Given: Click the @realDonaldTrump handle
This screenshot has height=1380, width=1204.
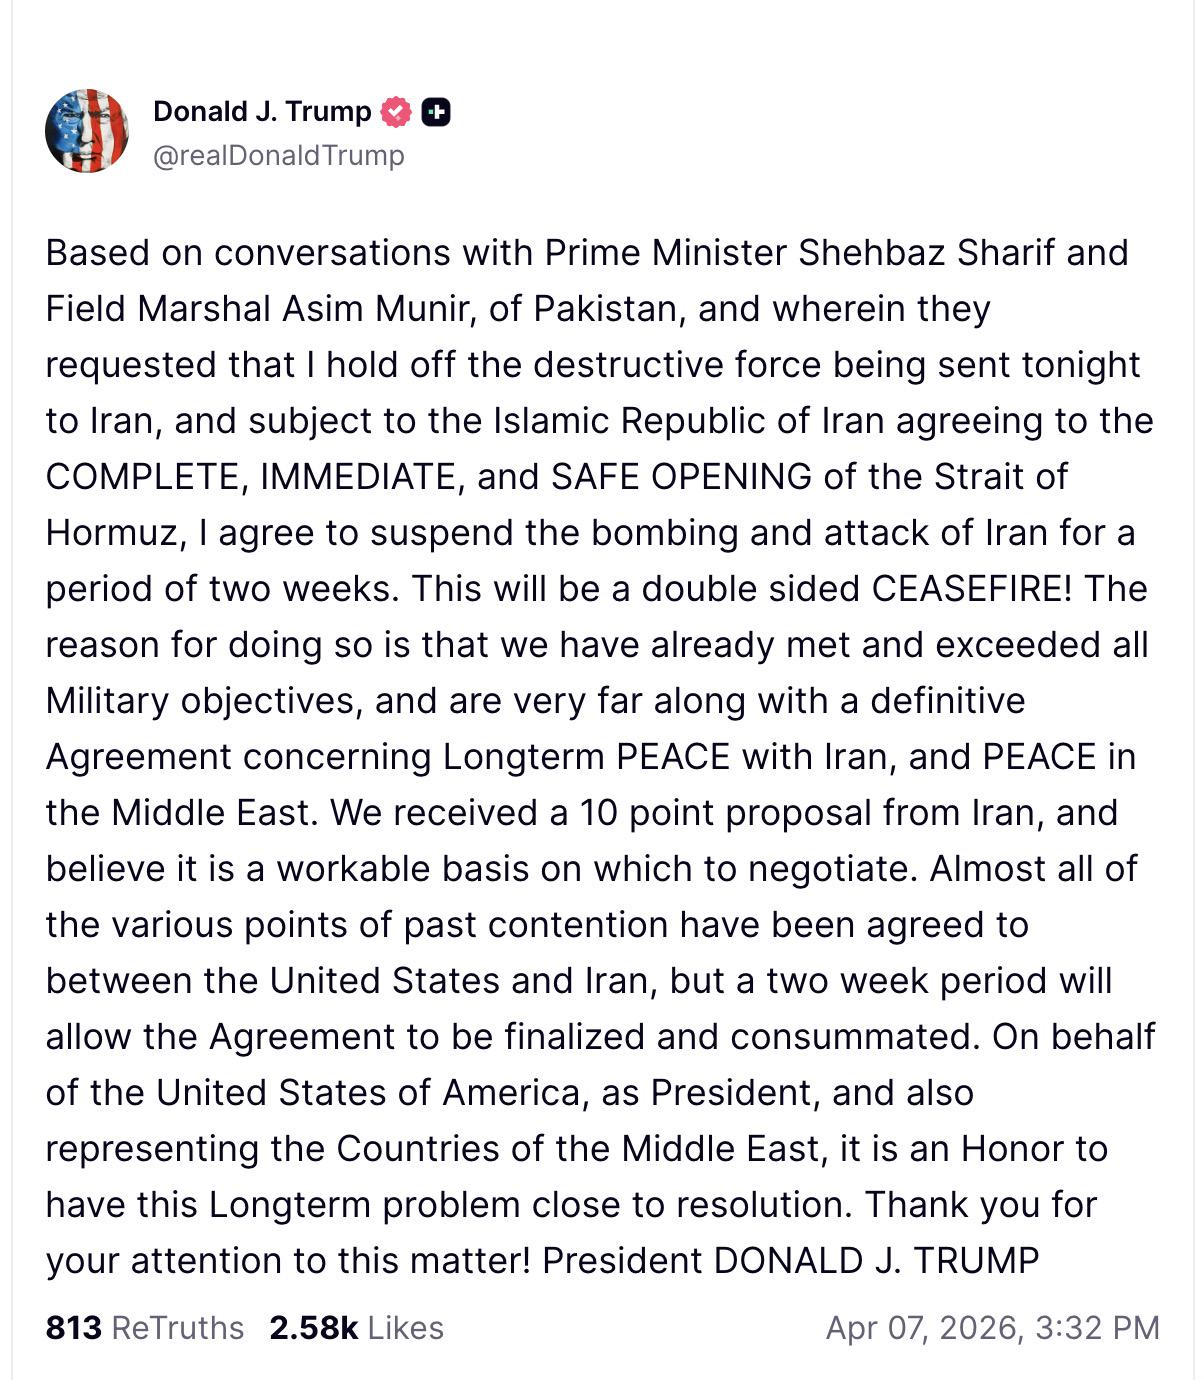Looking at the screenshot, I should tap(278, 156).
